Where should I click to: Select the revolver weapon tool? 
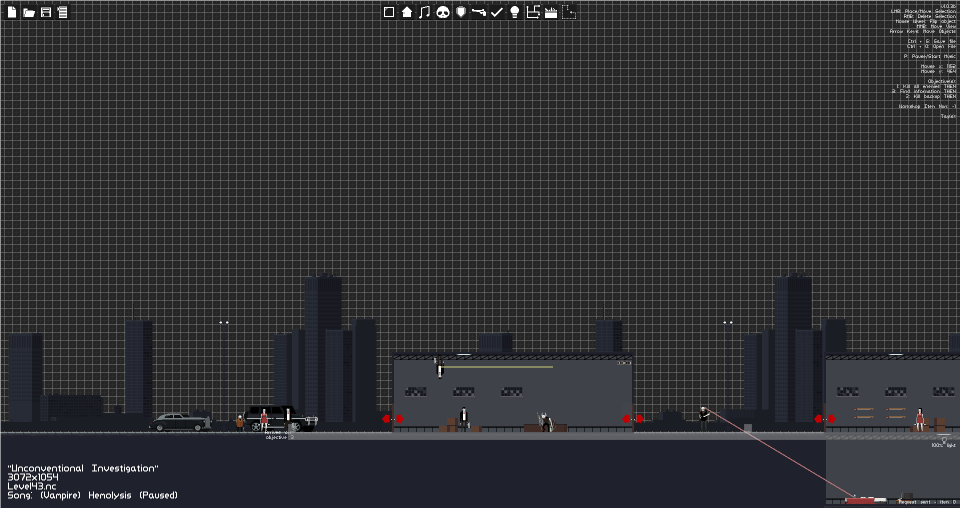tap(479, 12)
